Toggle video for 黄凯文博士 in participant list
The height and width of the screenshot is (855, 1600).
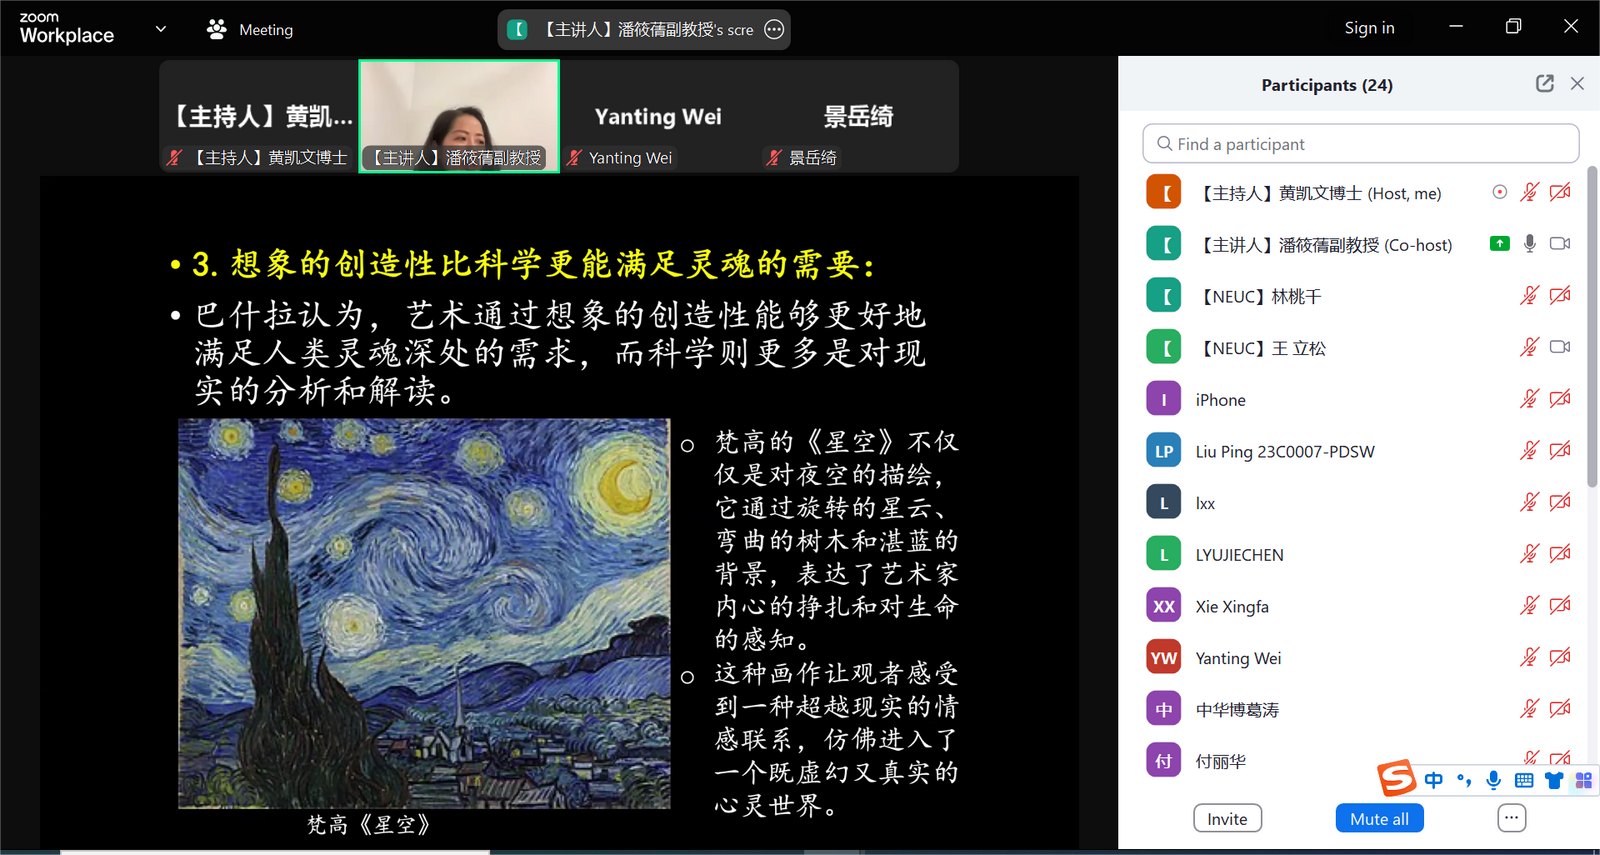pyautogui.click(x=1560, y=192)
